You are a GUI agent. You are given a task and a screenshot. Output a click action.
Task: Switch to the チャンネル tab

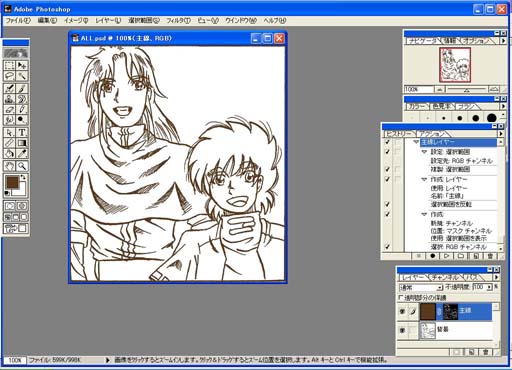coord(445,277)
